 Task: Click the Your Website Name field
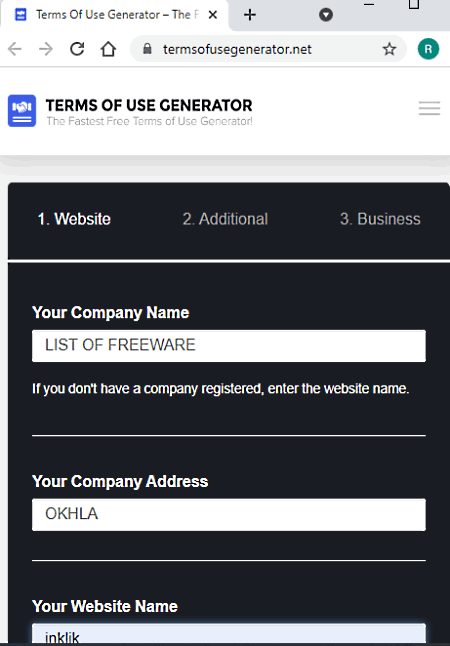229,634
